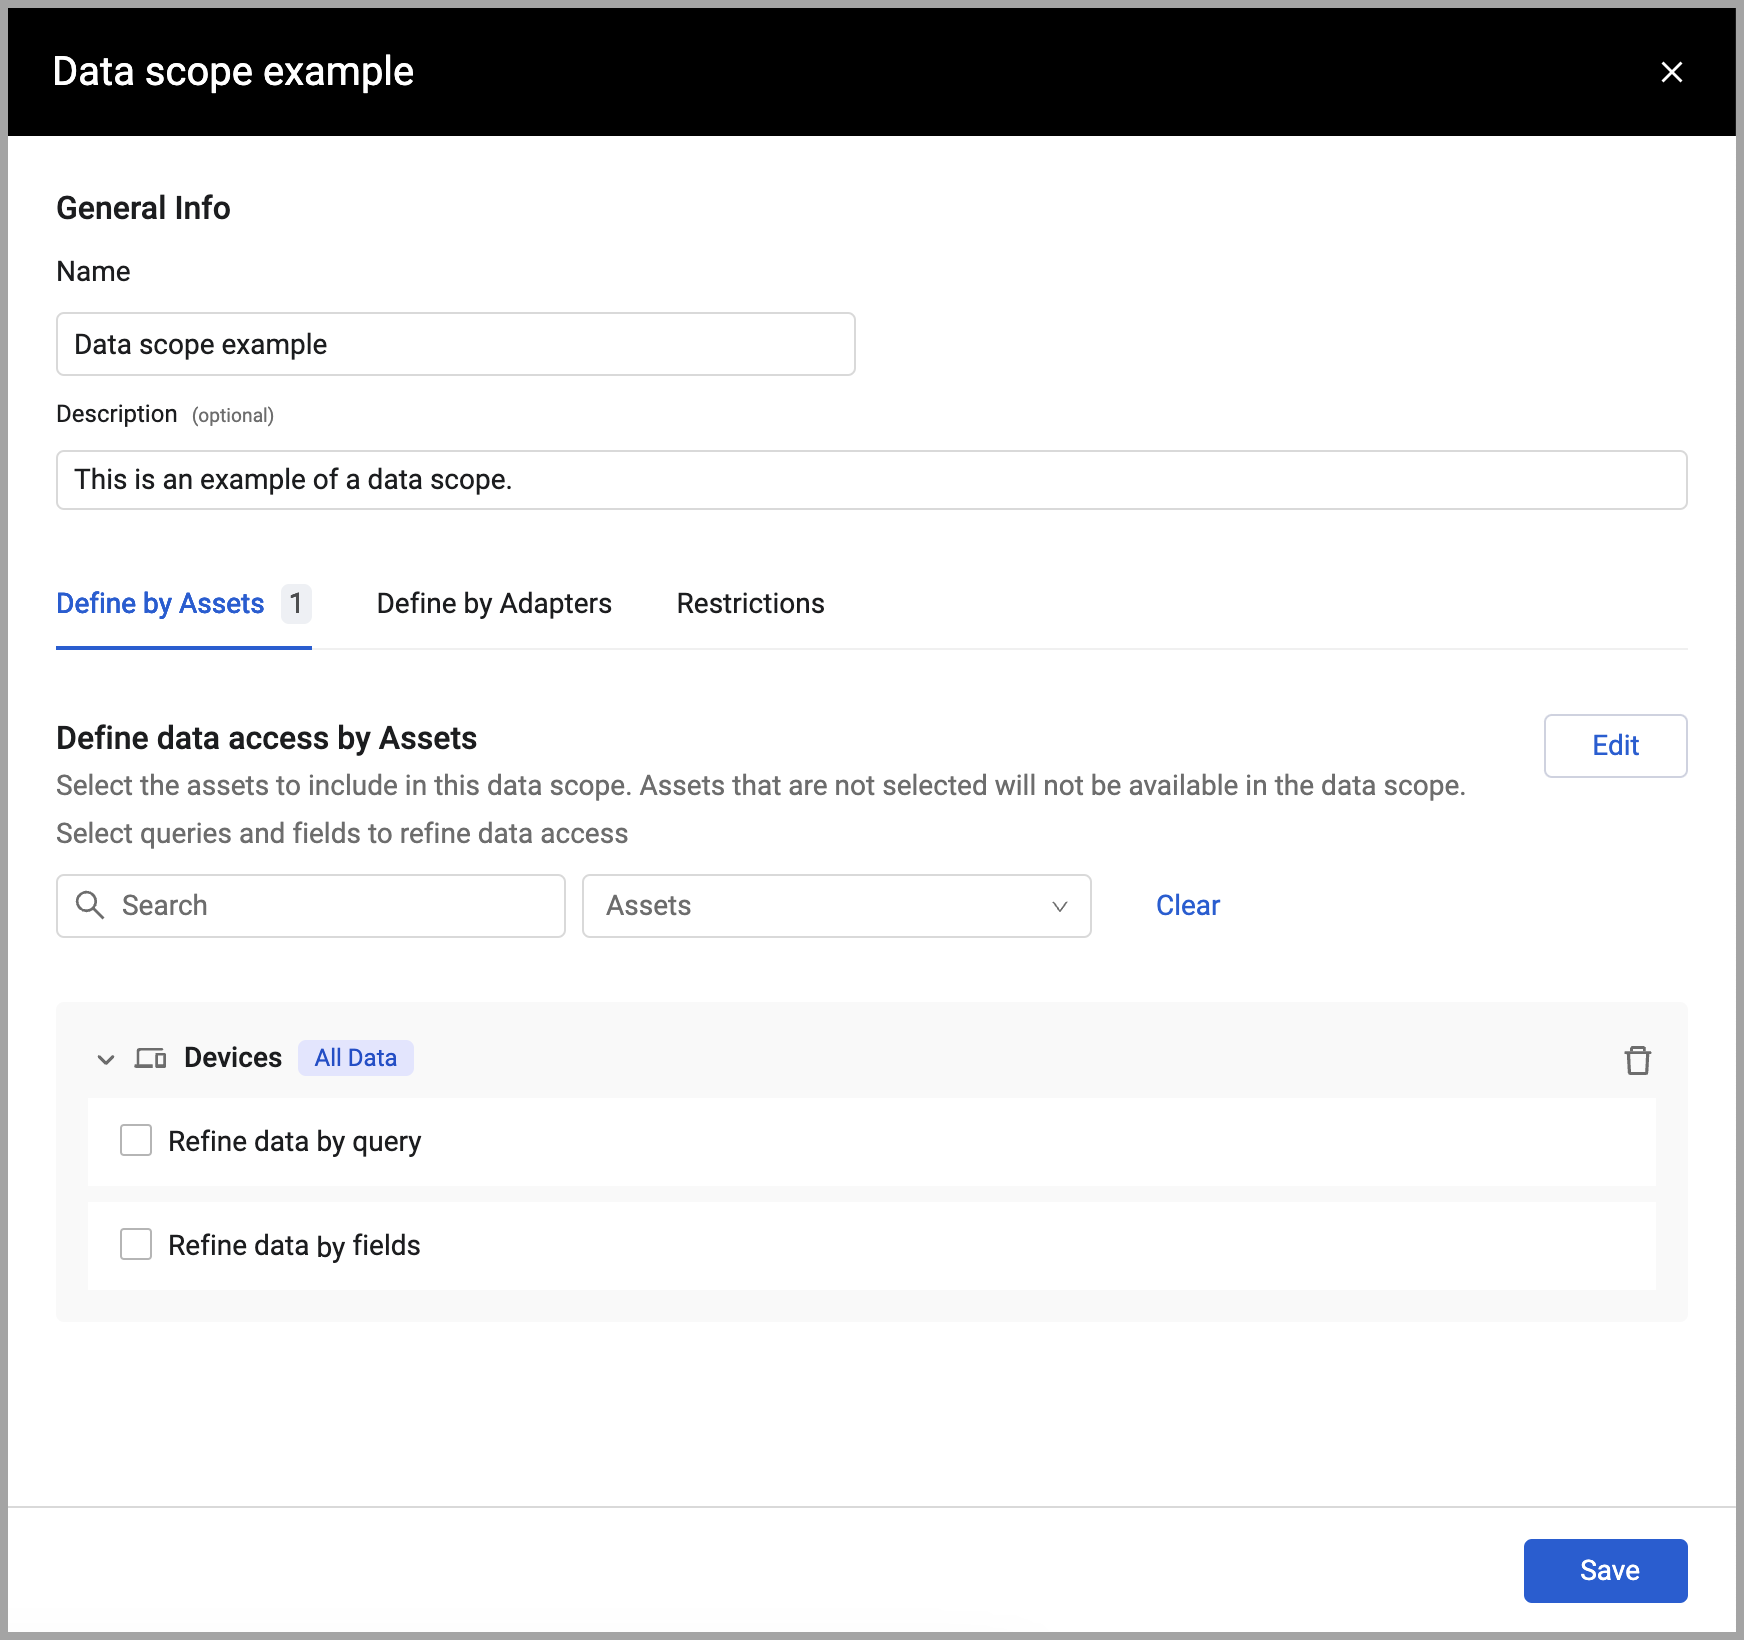Click into the Description text field

click(872, 480)
